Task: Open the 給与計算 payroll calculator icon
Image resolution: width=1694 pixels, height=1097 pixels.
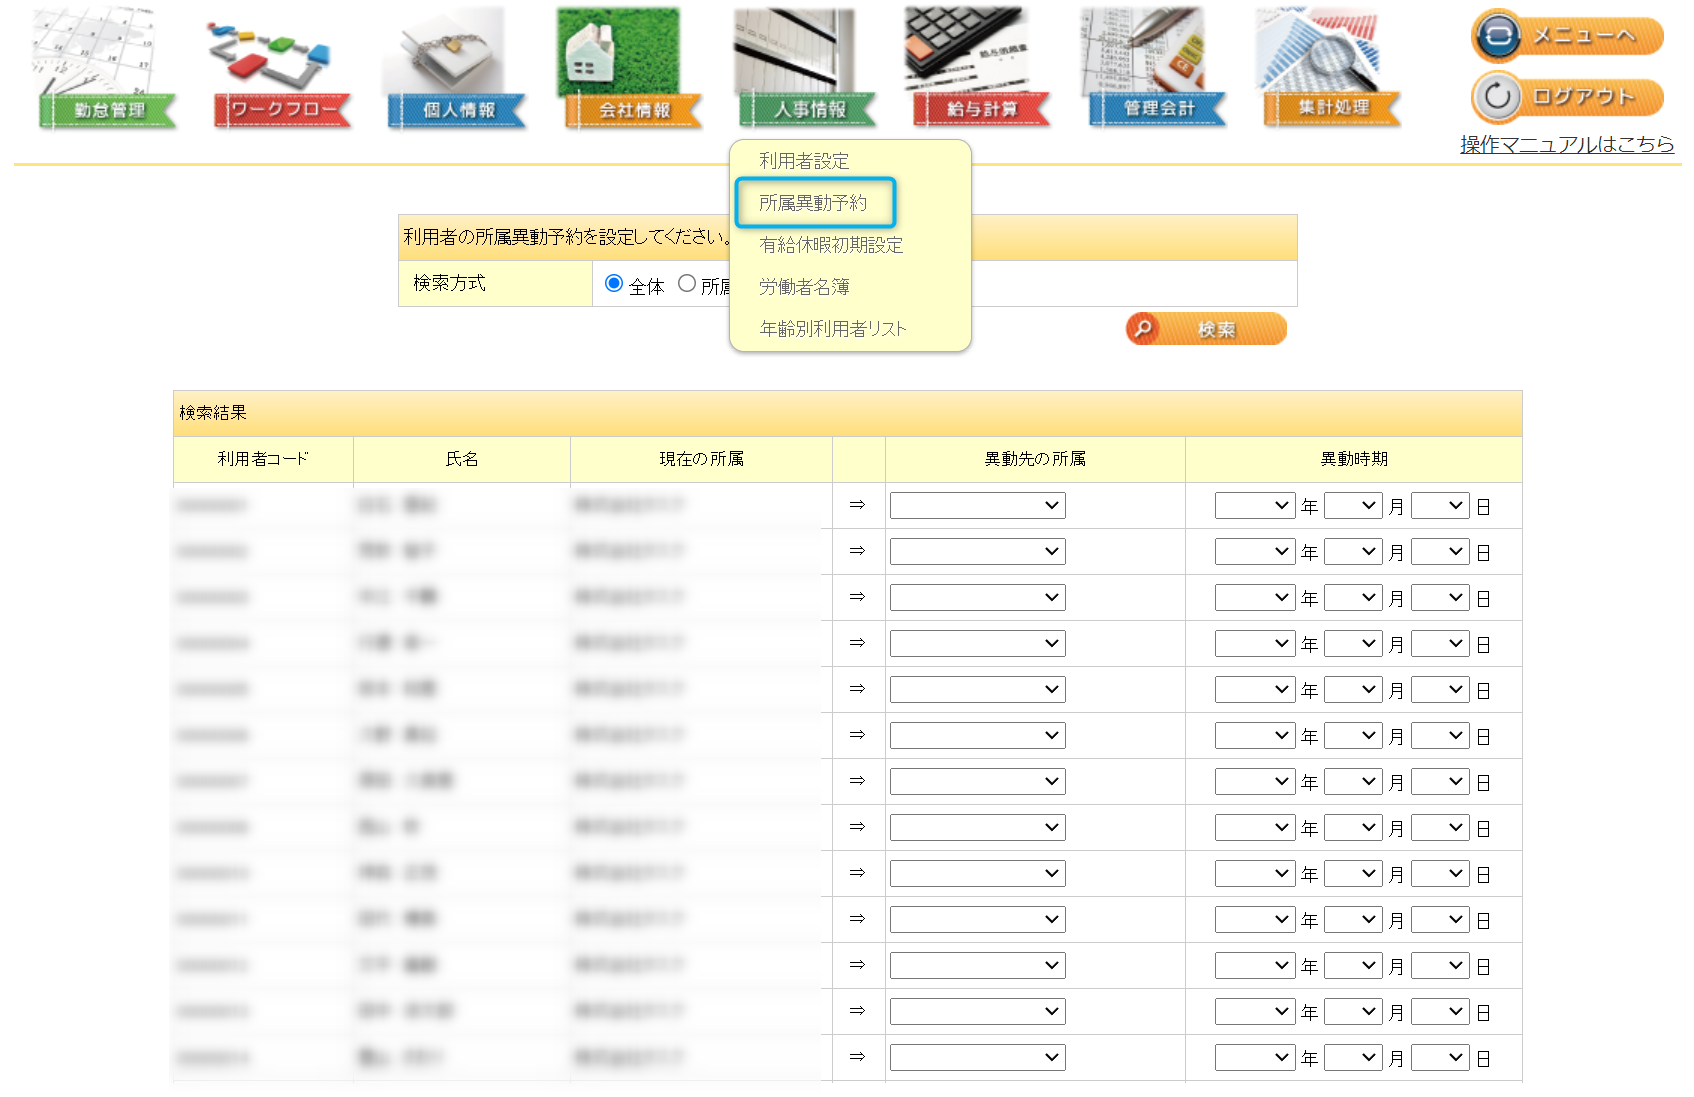Action: tap(981, 70)
